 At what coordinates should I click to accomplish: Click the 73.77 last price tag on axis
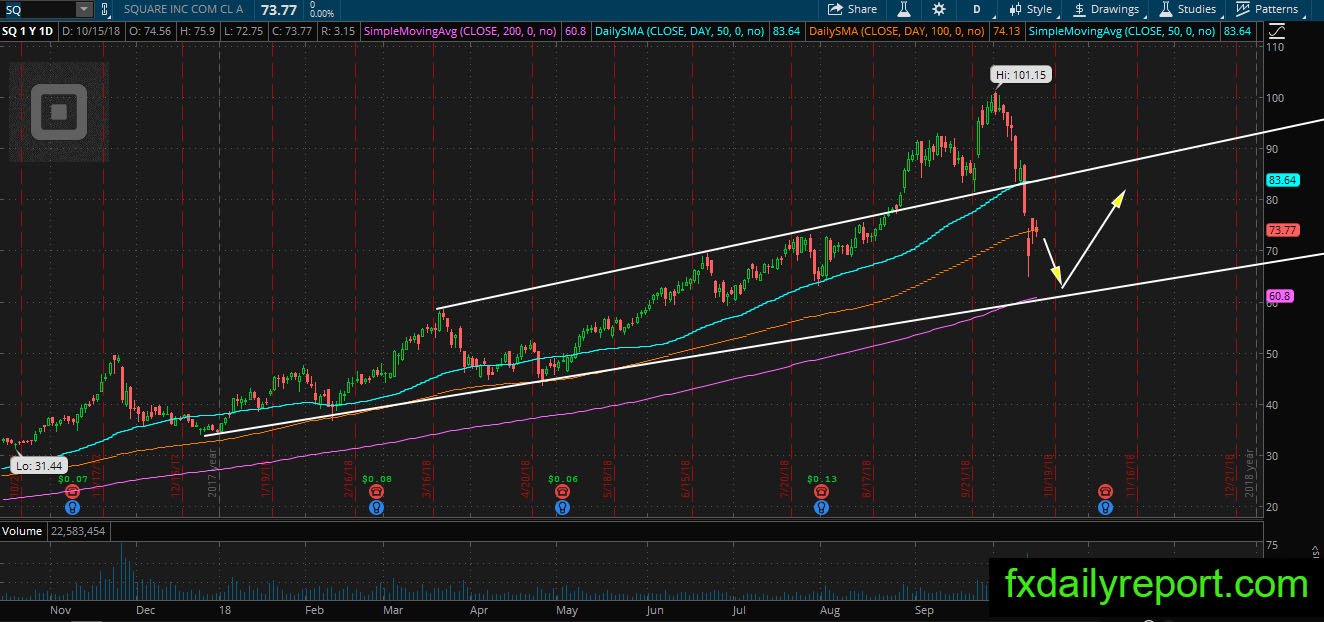point(1282,230)
